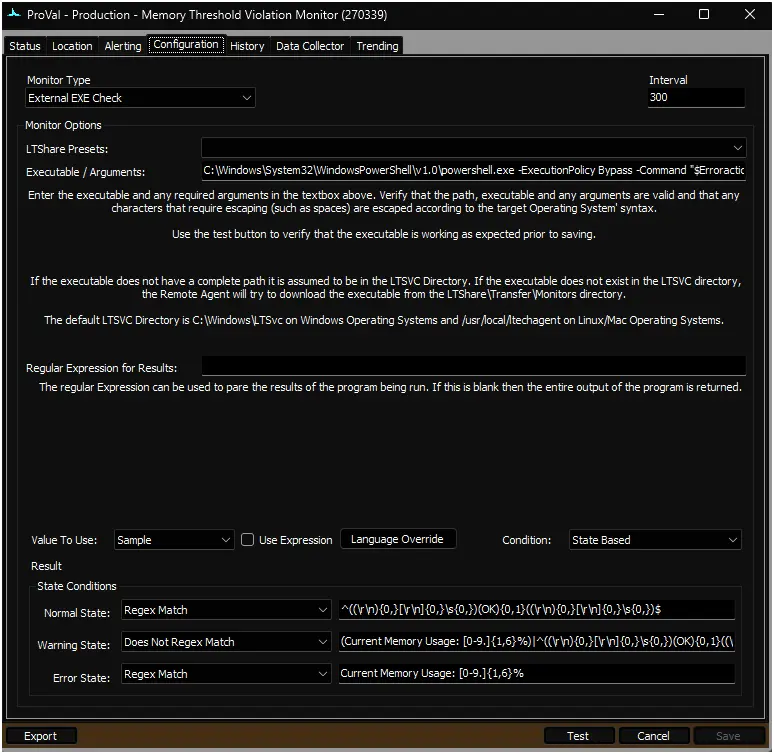
Task: Click the Executable / Arguments field
Action: (x=473, y=170)
